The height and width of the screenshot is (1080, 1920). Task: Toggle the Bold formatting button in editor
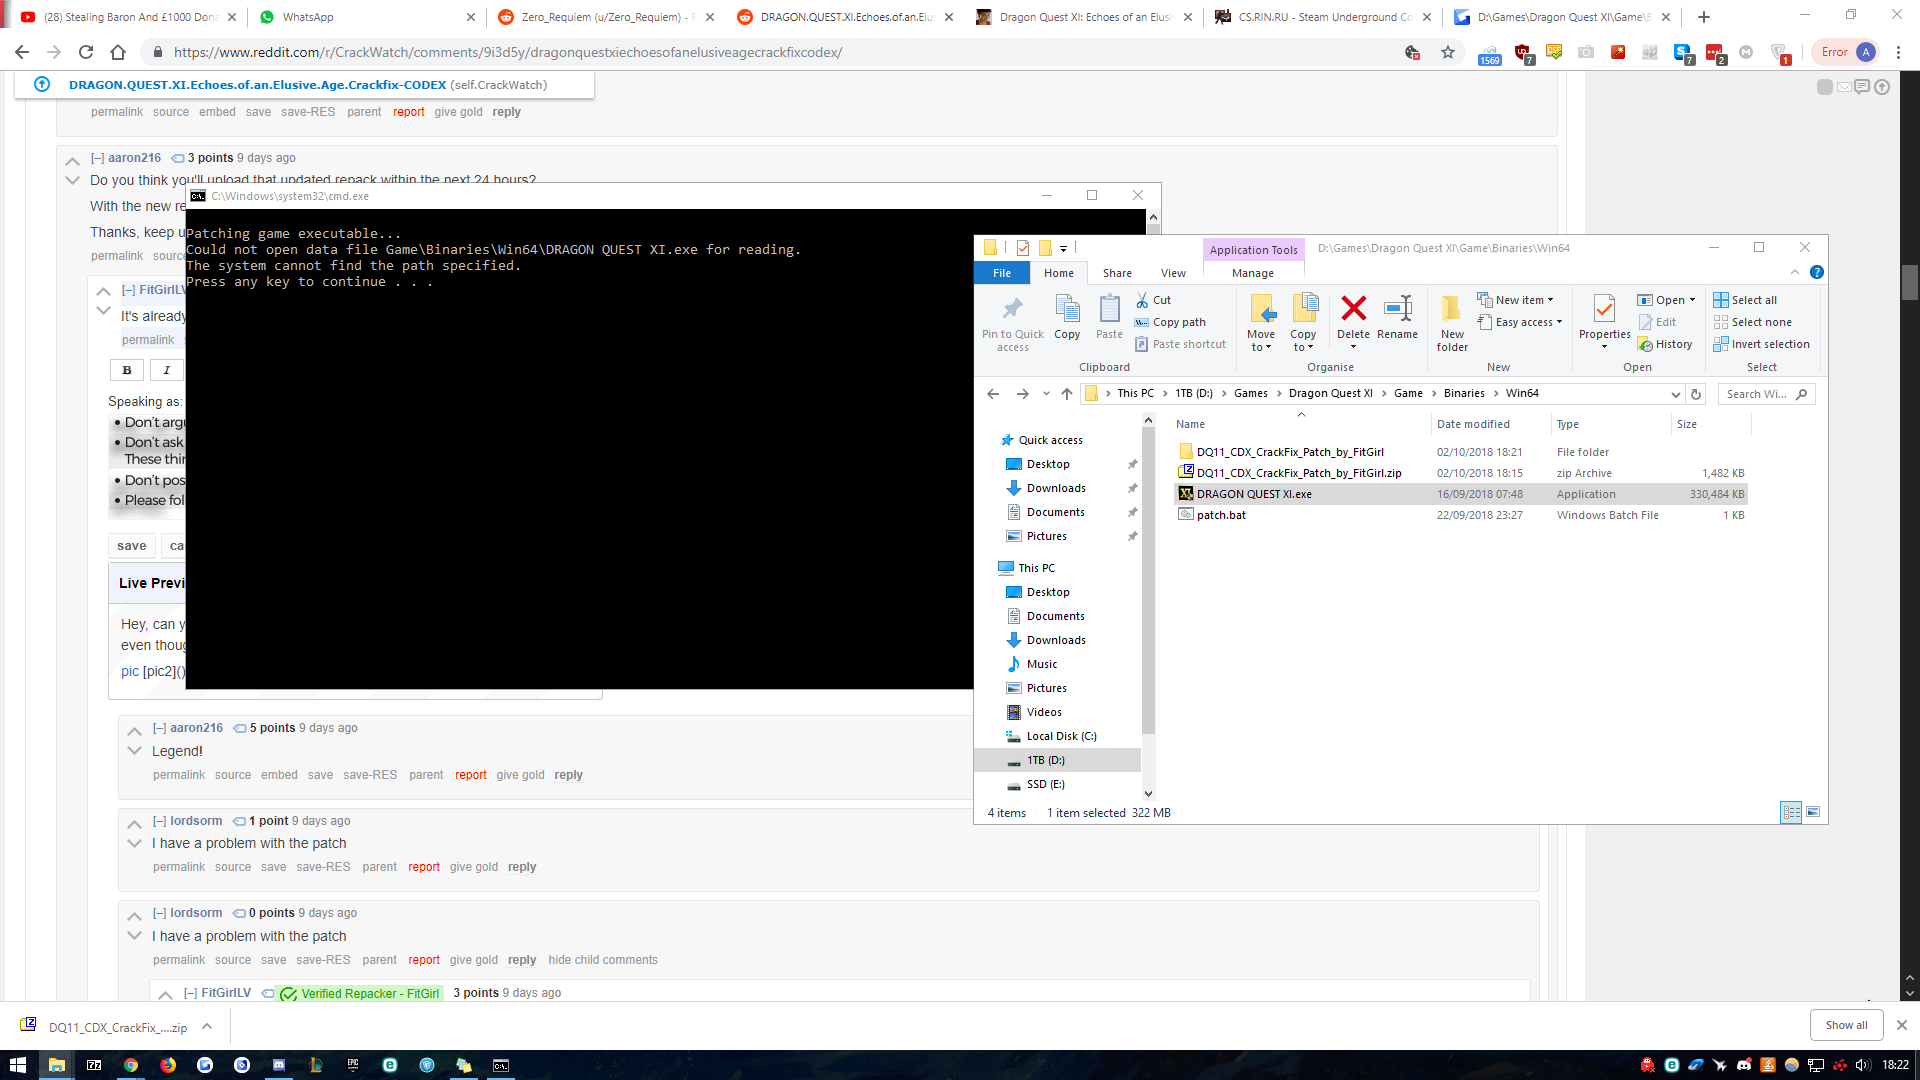pos(127,370)
